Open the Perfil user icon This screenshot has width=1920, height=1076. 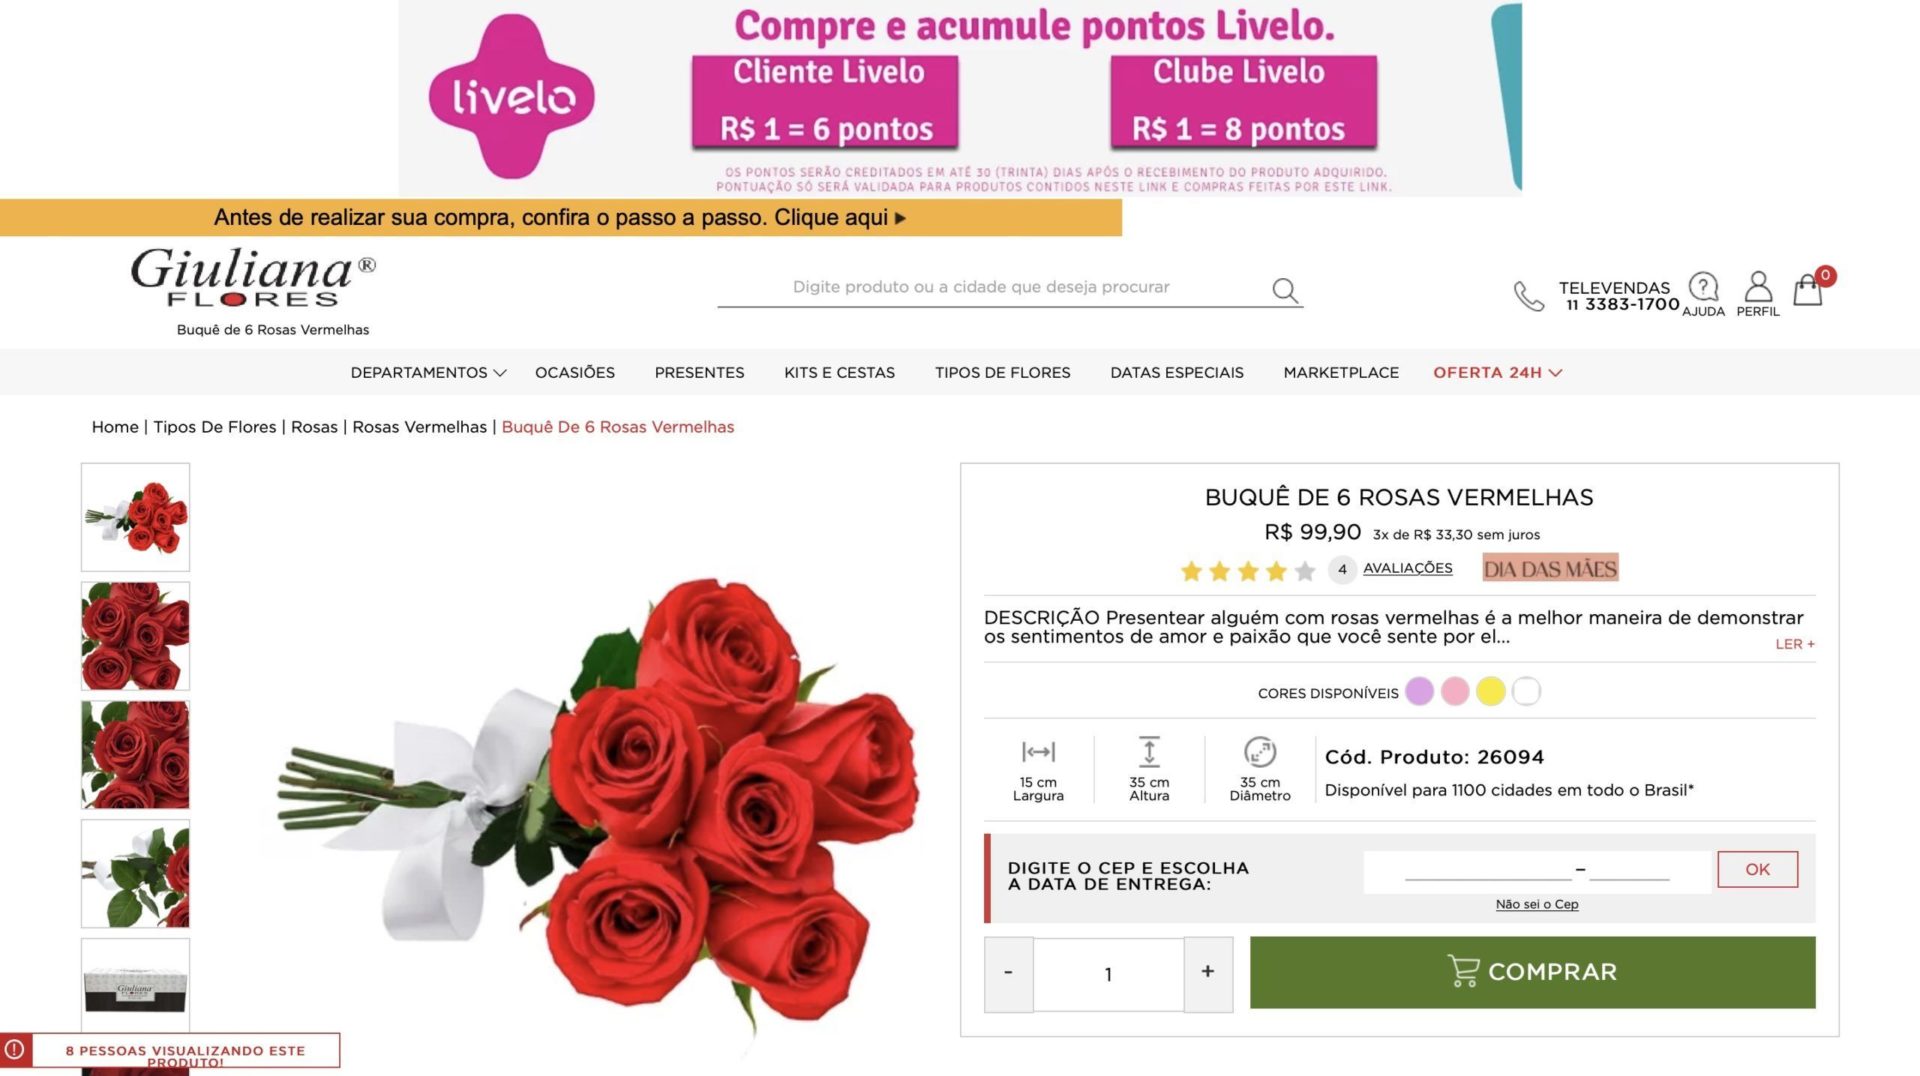click(x=1758, y=287)
